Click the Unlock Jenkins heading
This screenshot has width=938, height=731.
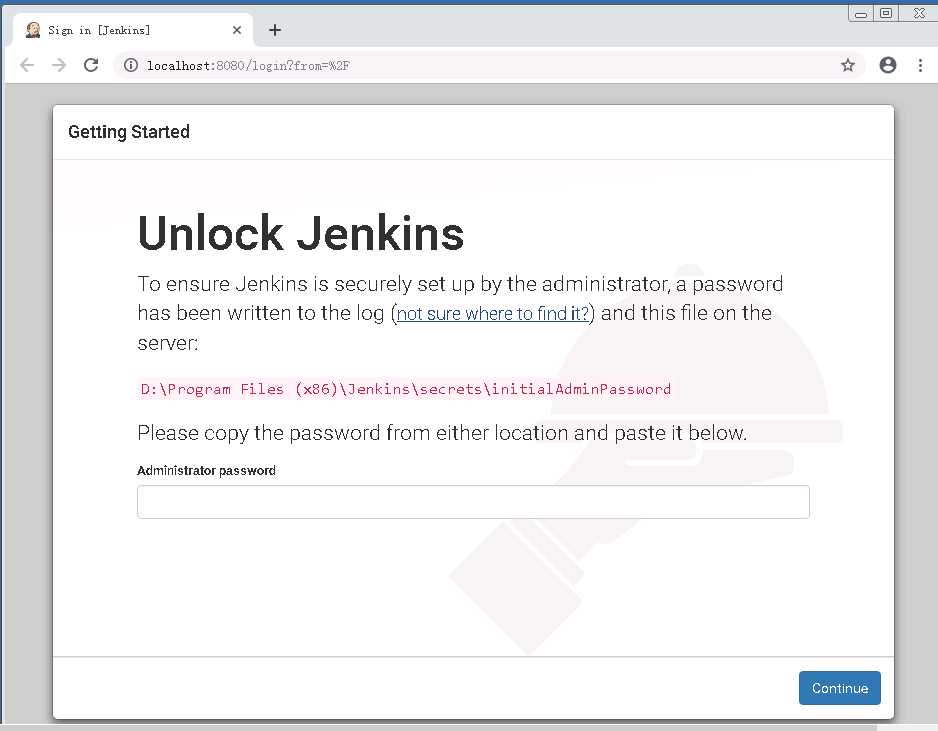point(301,233)
